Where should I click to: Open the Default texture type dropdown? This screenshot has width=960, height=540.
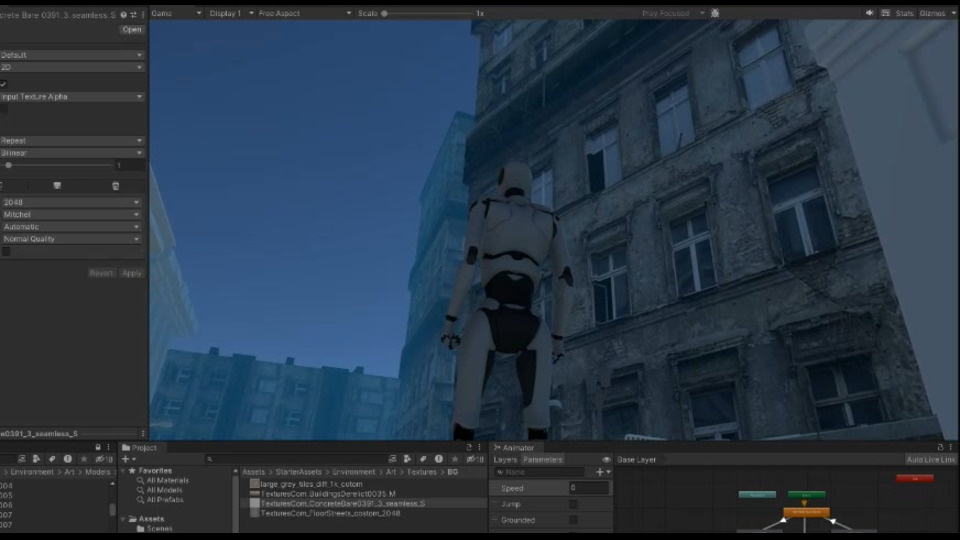pyautogui.click(x=72, y=55)
